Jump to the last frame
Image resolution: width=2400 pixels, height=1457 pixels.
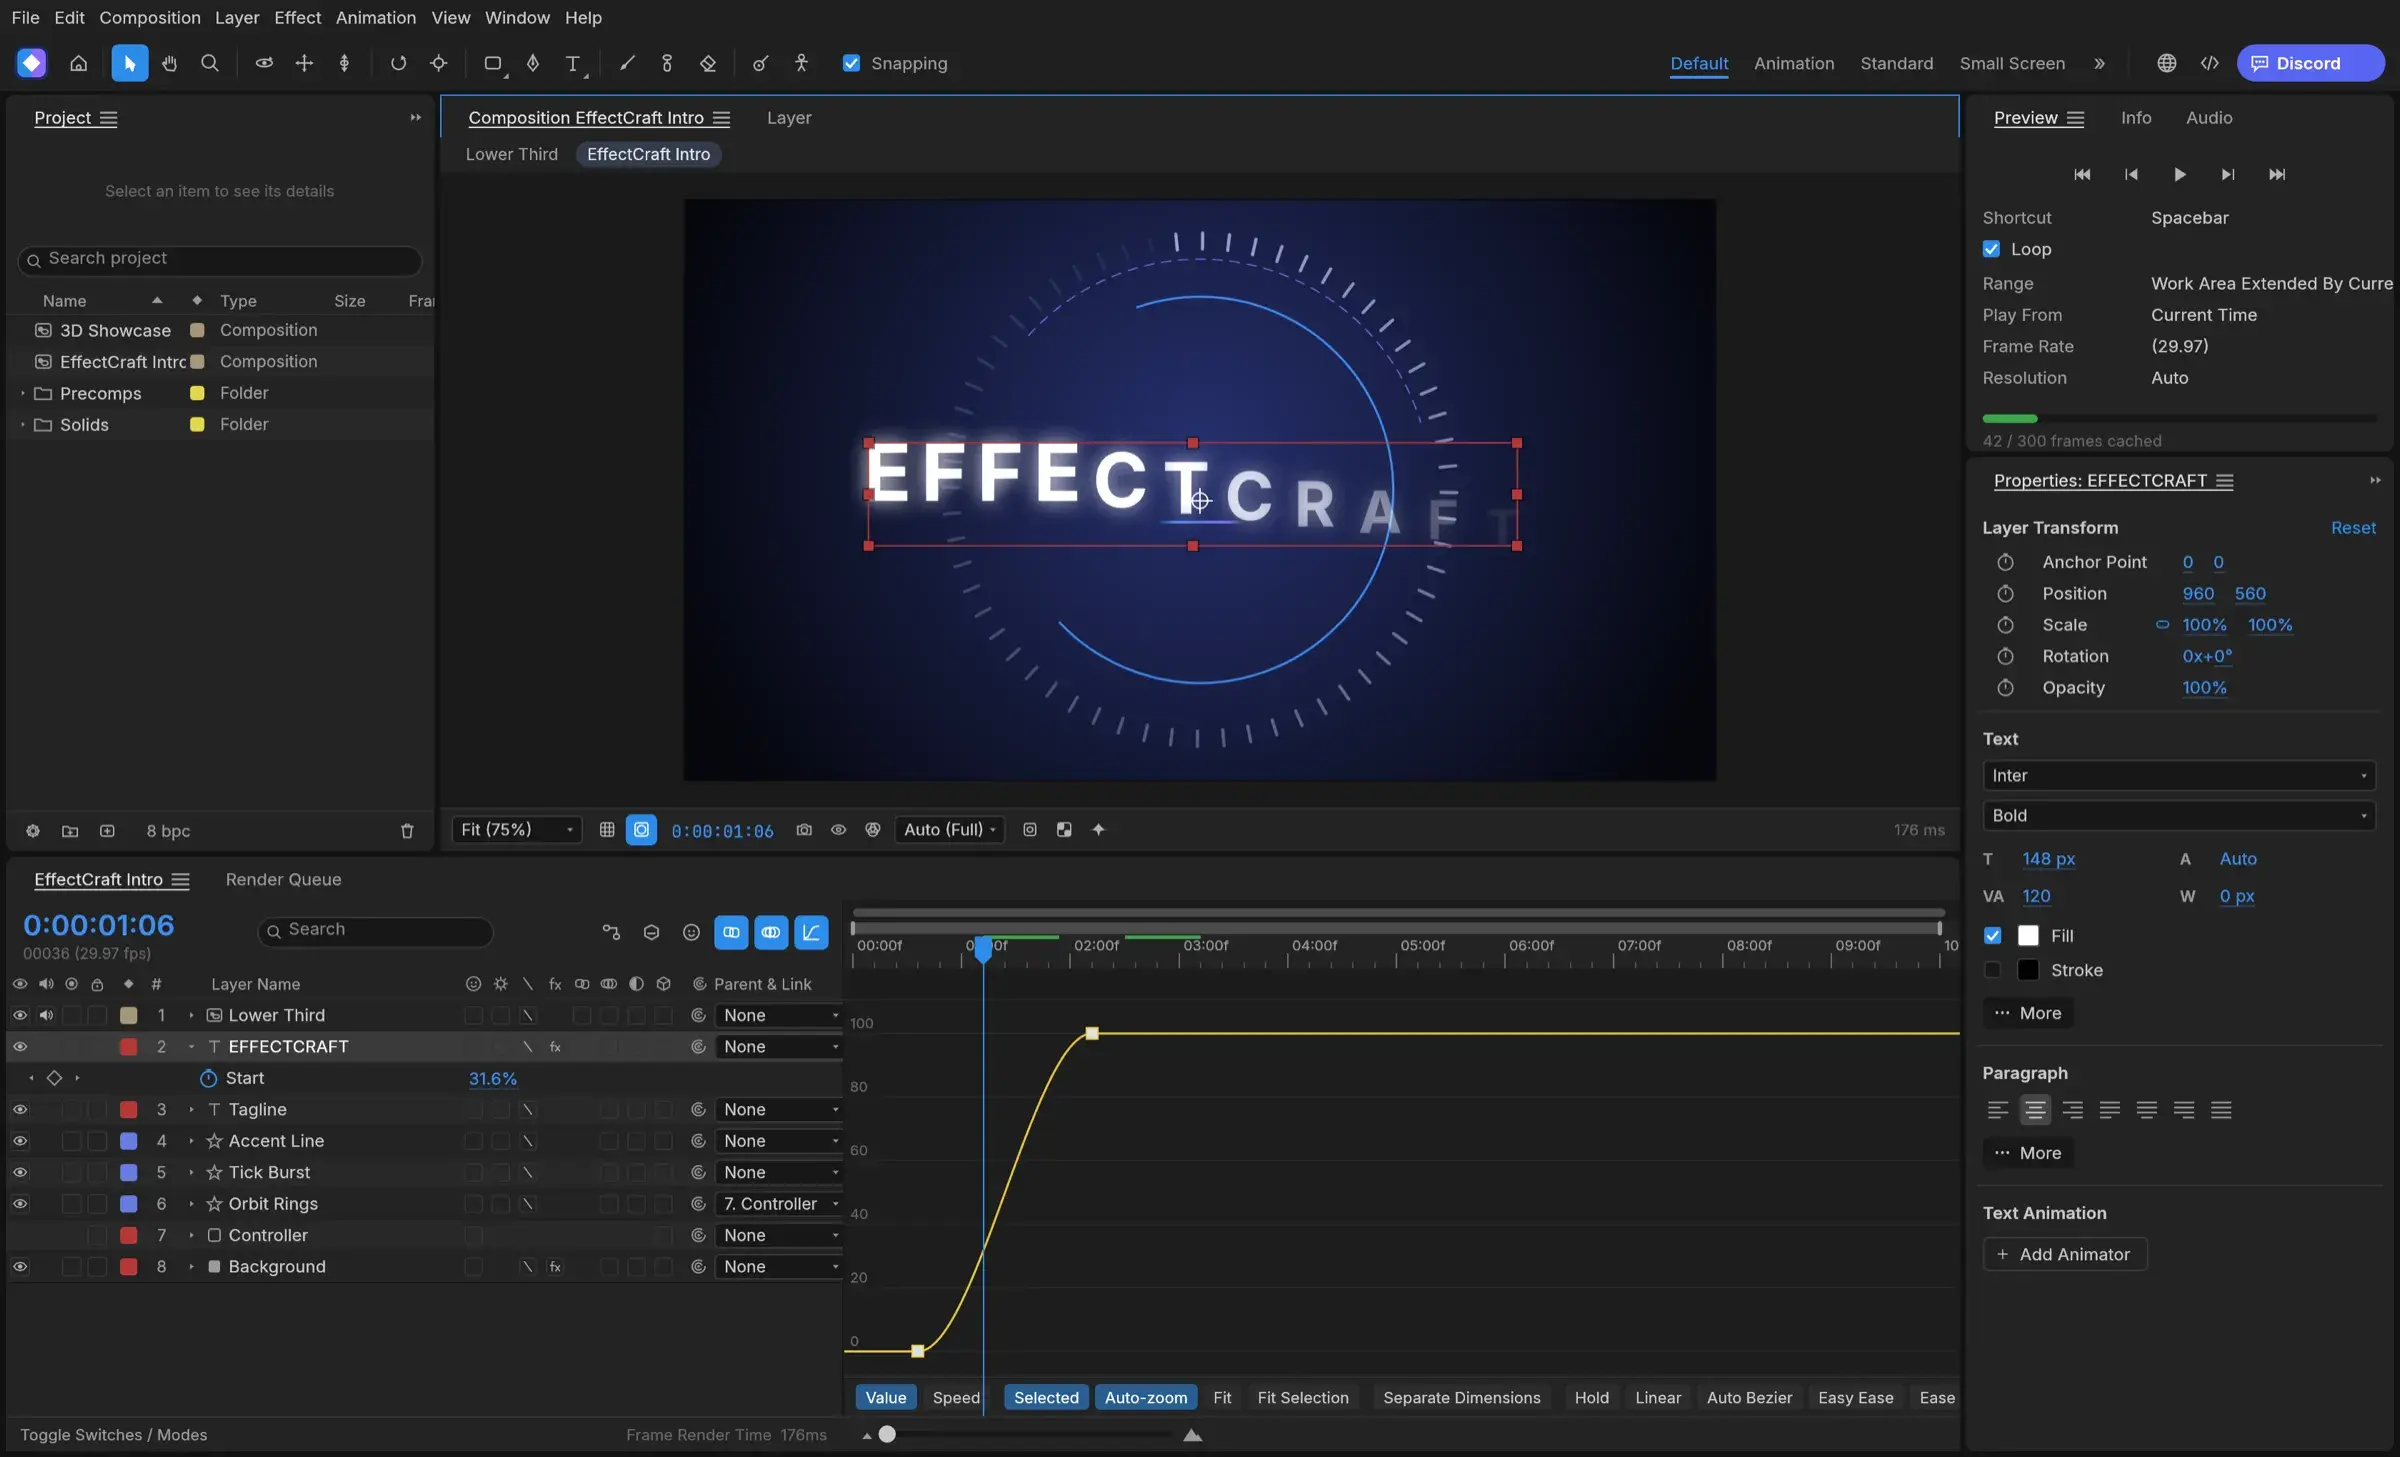(x=2277, y=174)
